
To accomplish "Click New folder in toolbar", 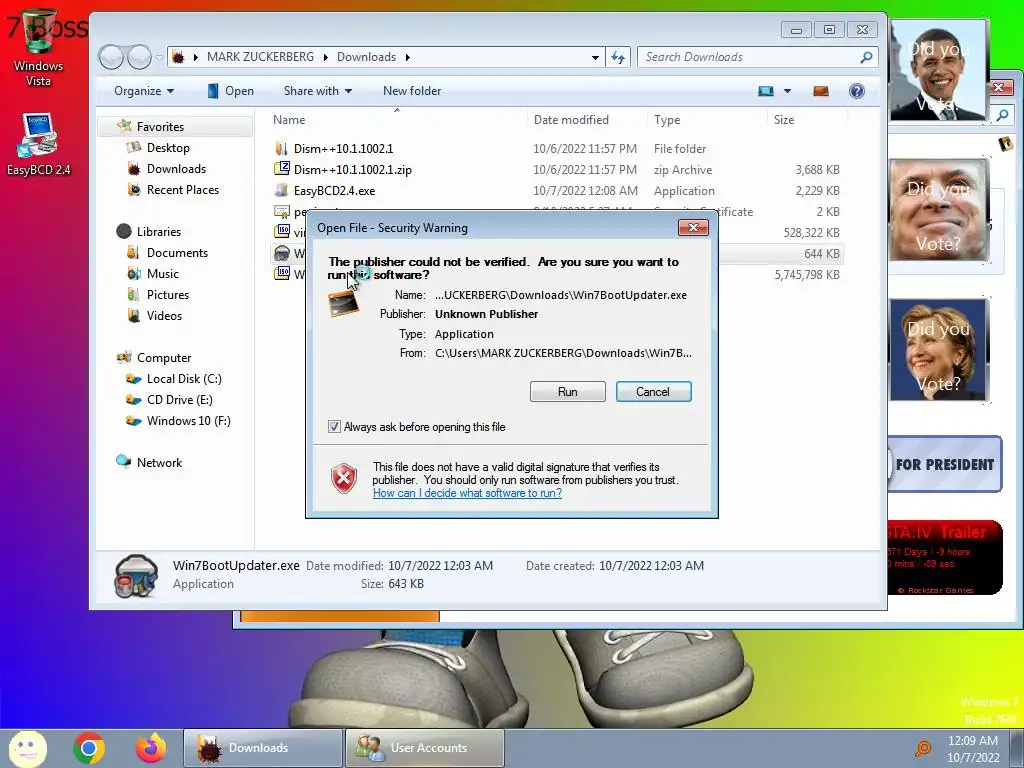I will (411, 91).
